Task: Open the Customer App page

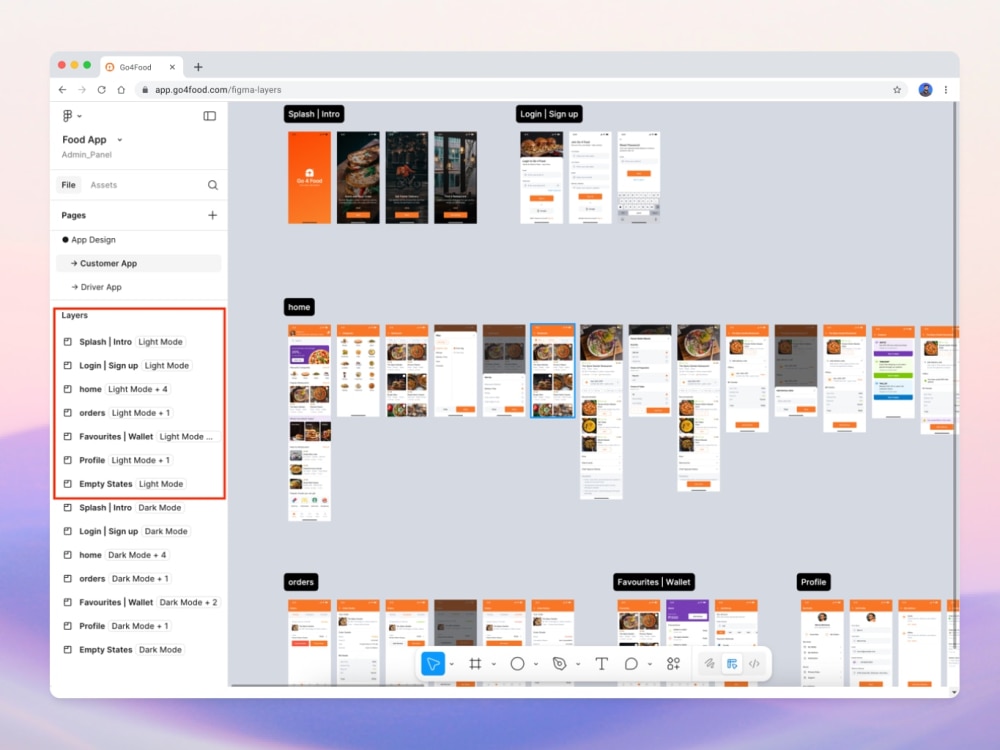Action: coord(138,263)
